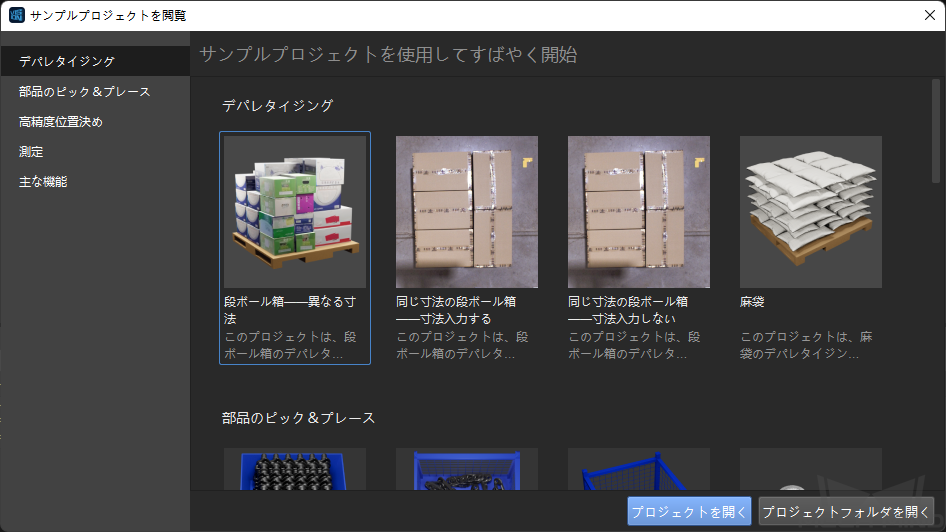Switch to 測定 category
Image resolution: width=946 pixels, height=532 pixels.
[95, 151]
